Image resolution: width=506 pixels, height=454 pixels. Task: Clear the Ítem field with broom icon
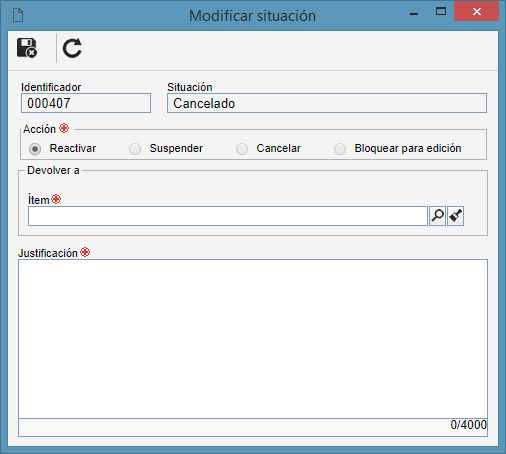point(455,216)
